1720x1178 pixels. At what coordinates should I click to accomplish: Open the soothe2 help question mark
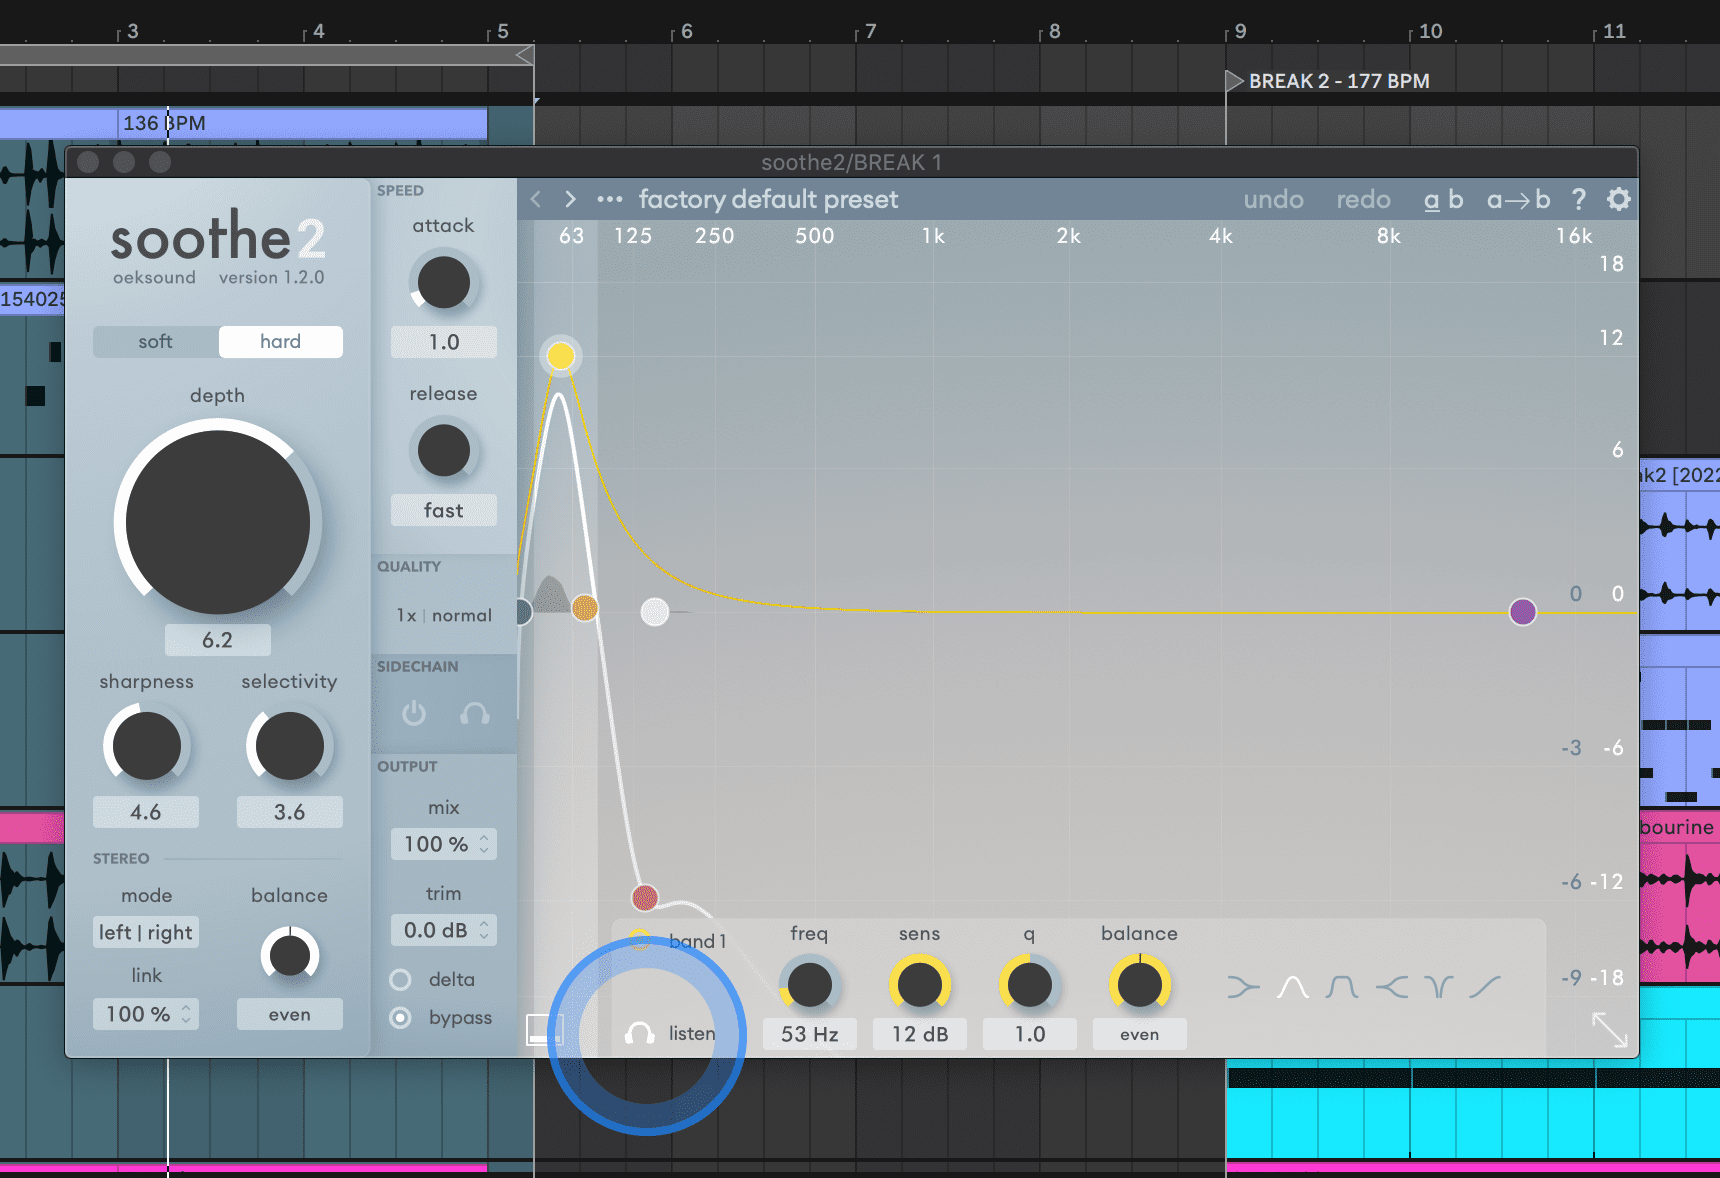click(x=1578, y=199)
